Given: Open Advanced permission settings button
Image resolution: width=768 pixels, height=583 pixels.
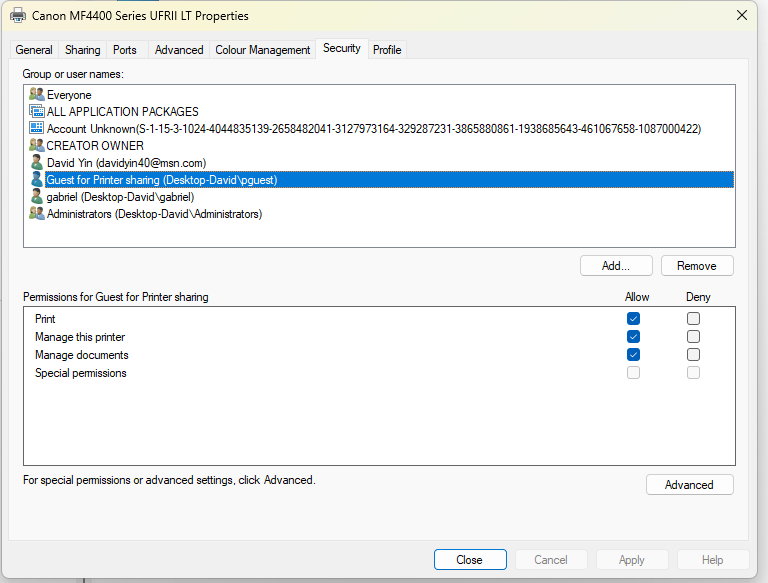Looking at the screenshot, I should [689, 485].
